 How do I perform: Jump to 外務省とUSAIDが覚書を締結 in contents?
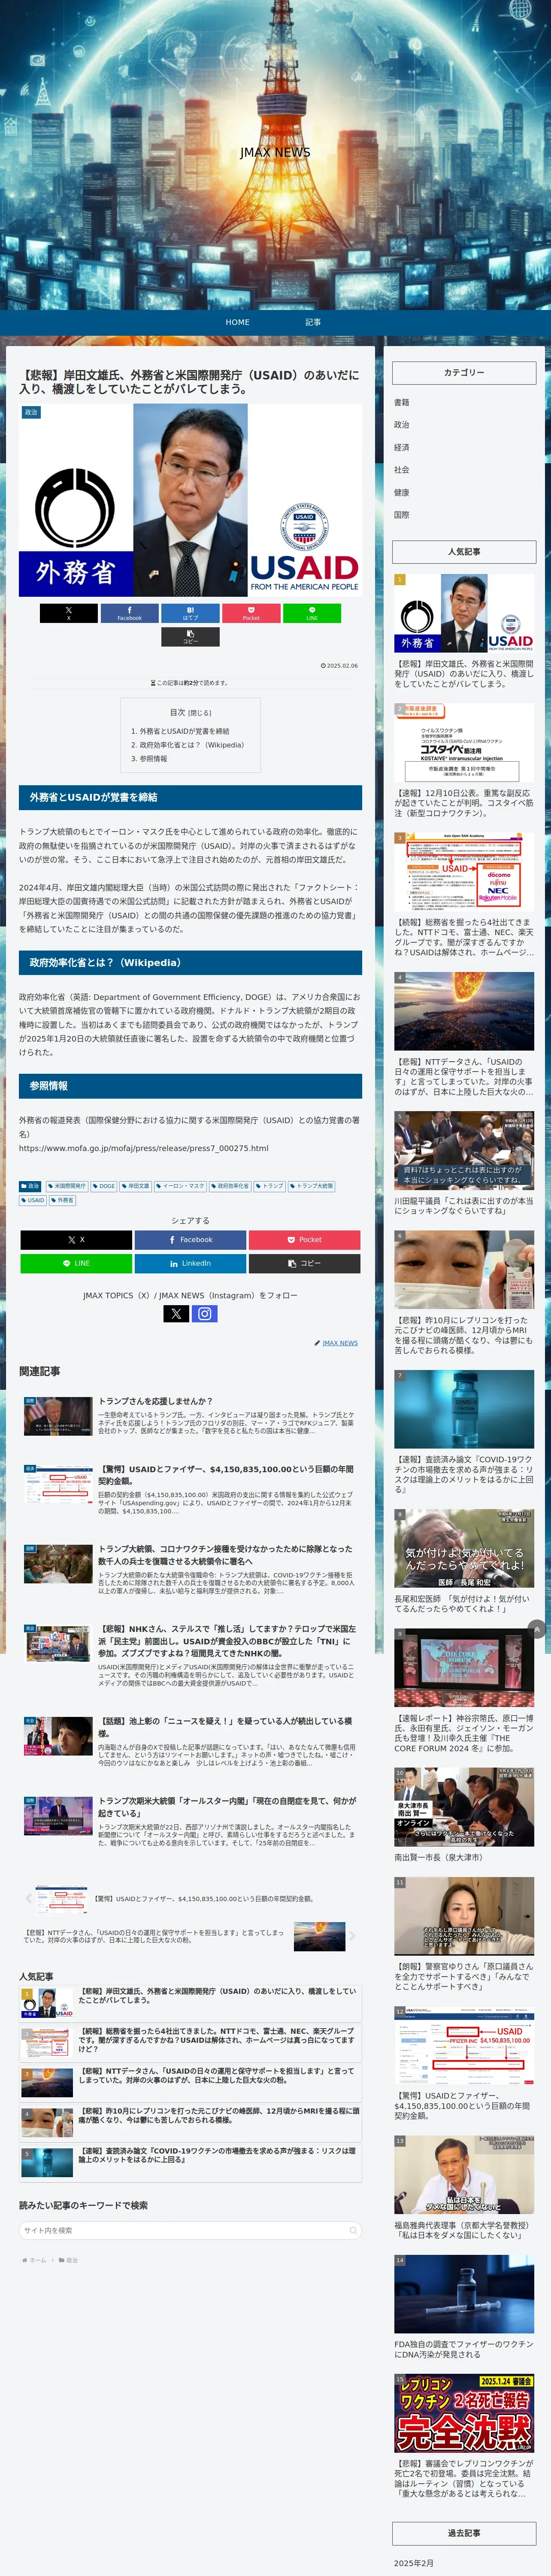point(184,731)
